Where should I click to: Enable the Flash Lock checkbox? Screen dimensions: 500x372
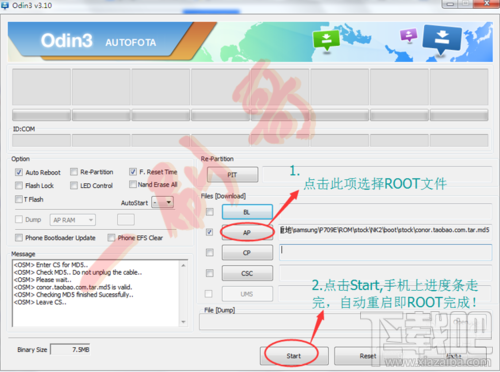point(19,185)
